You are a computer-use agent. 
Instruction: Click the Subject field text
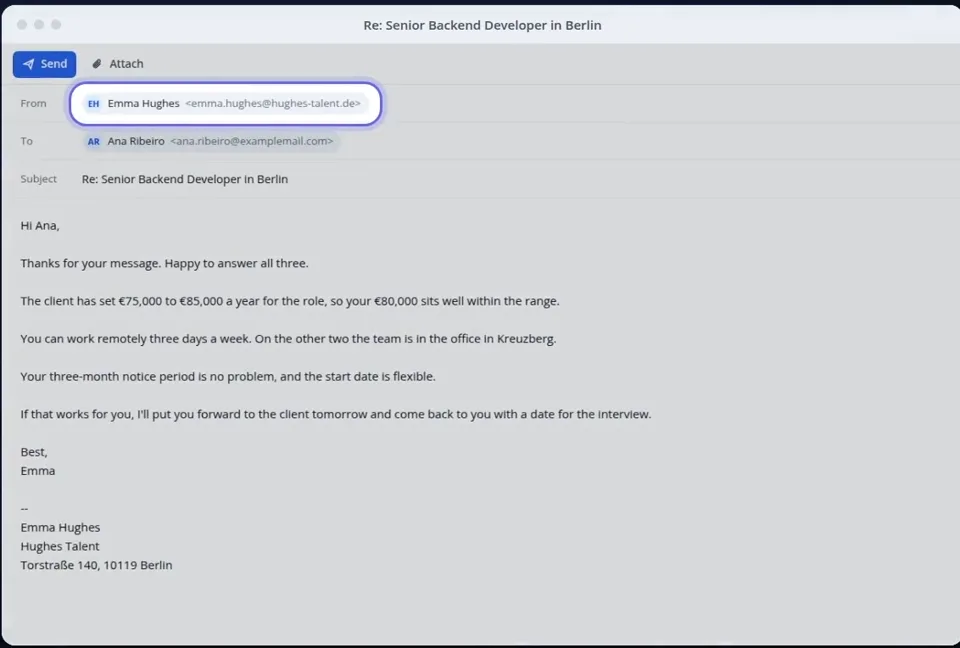point(185,179)
